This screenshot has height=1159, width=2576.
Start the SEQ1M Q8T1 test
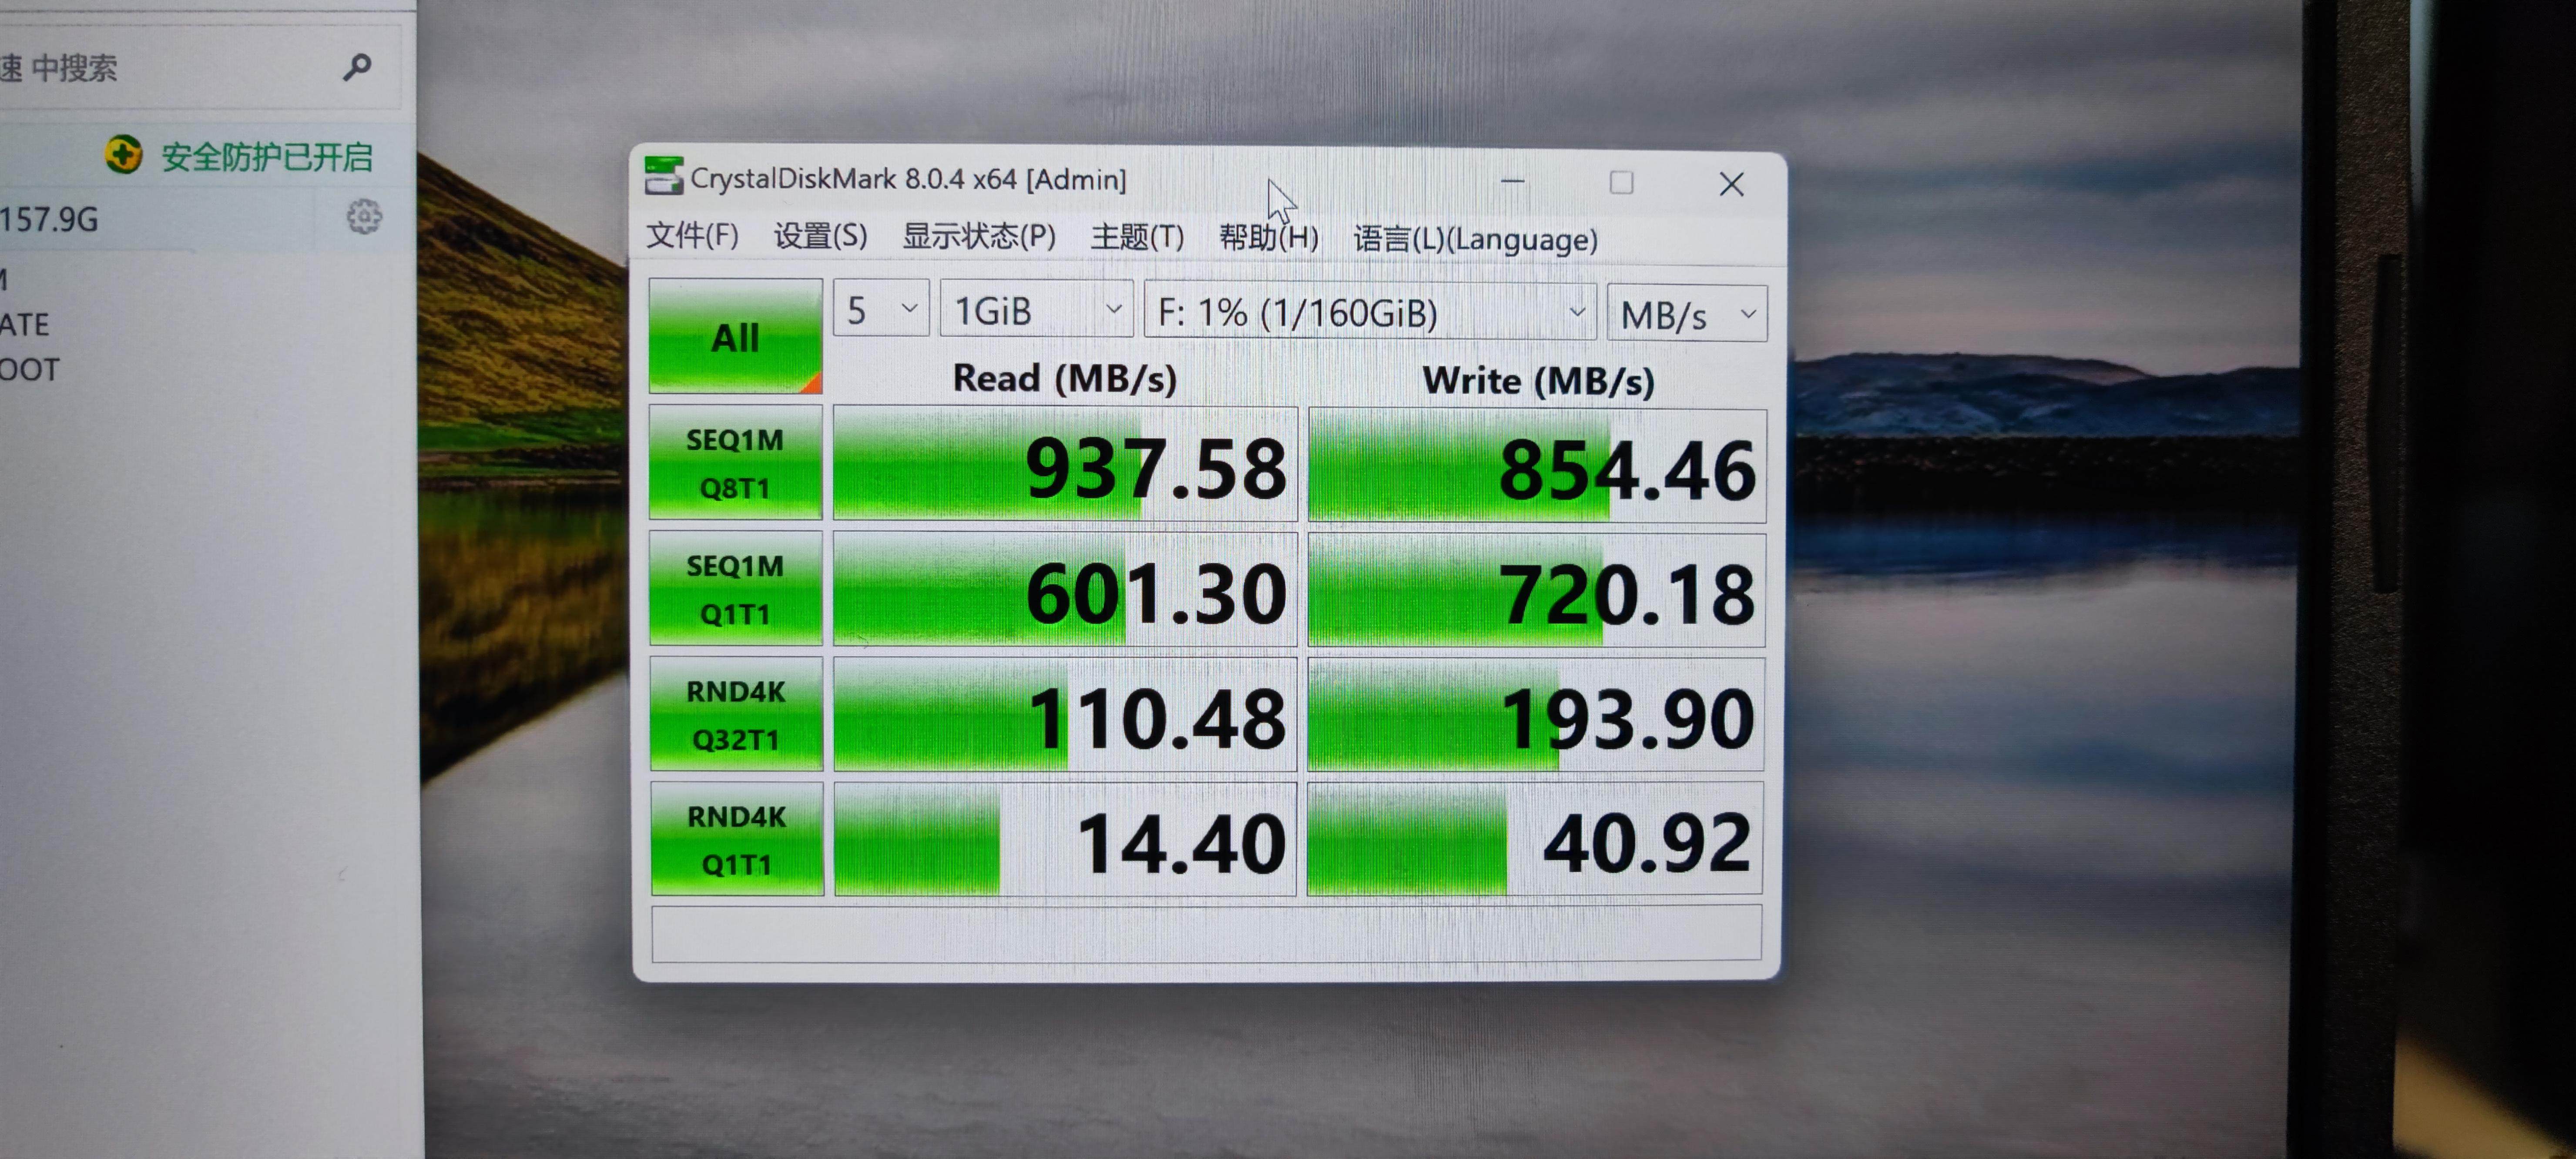735,463
